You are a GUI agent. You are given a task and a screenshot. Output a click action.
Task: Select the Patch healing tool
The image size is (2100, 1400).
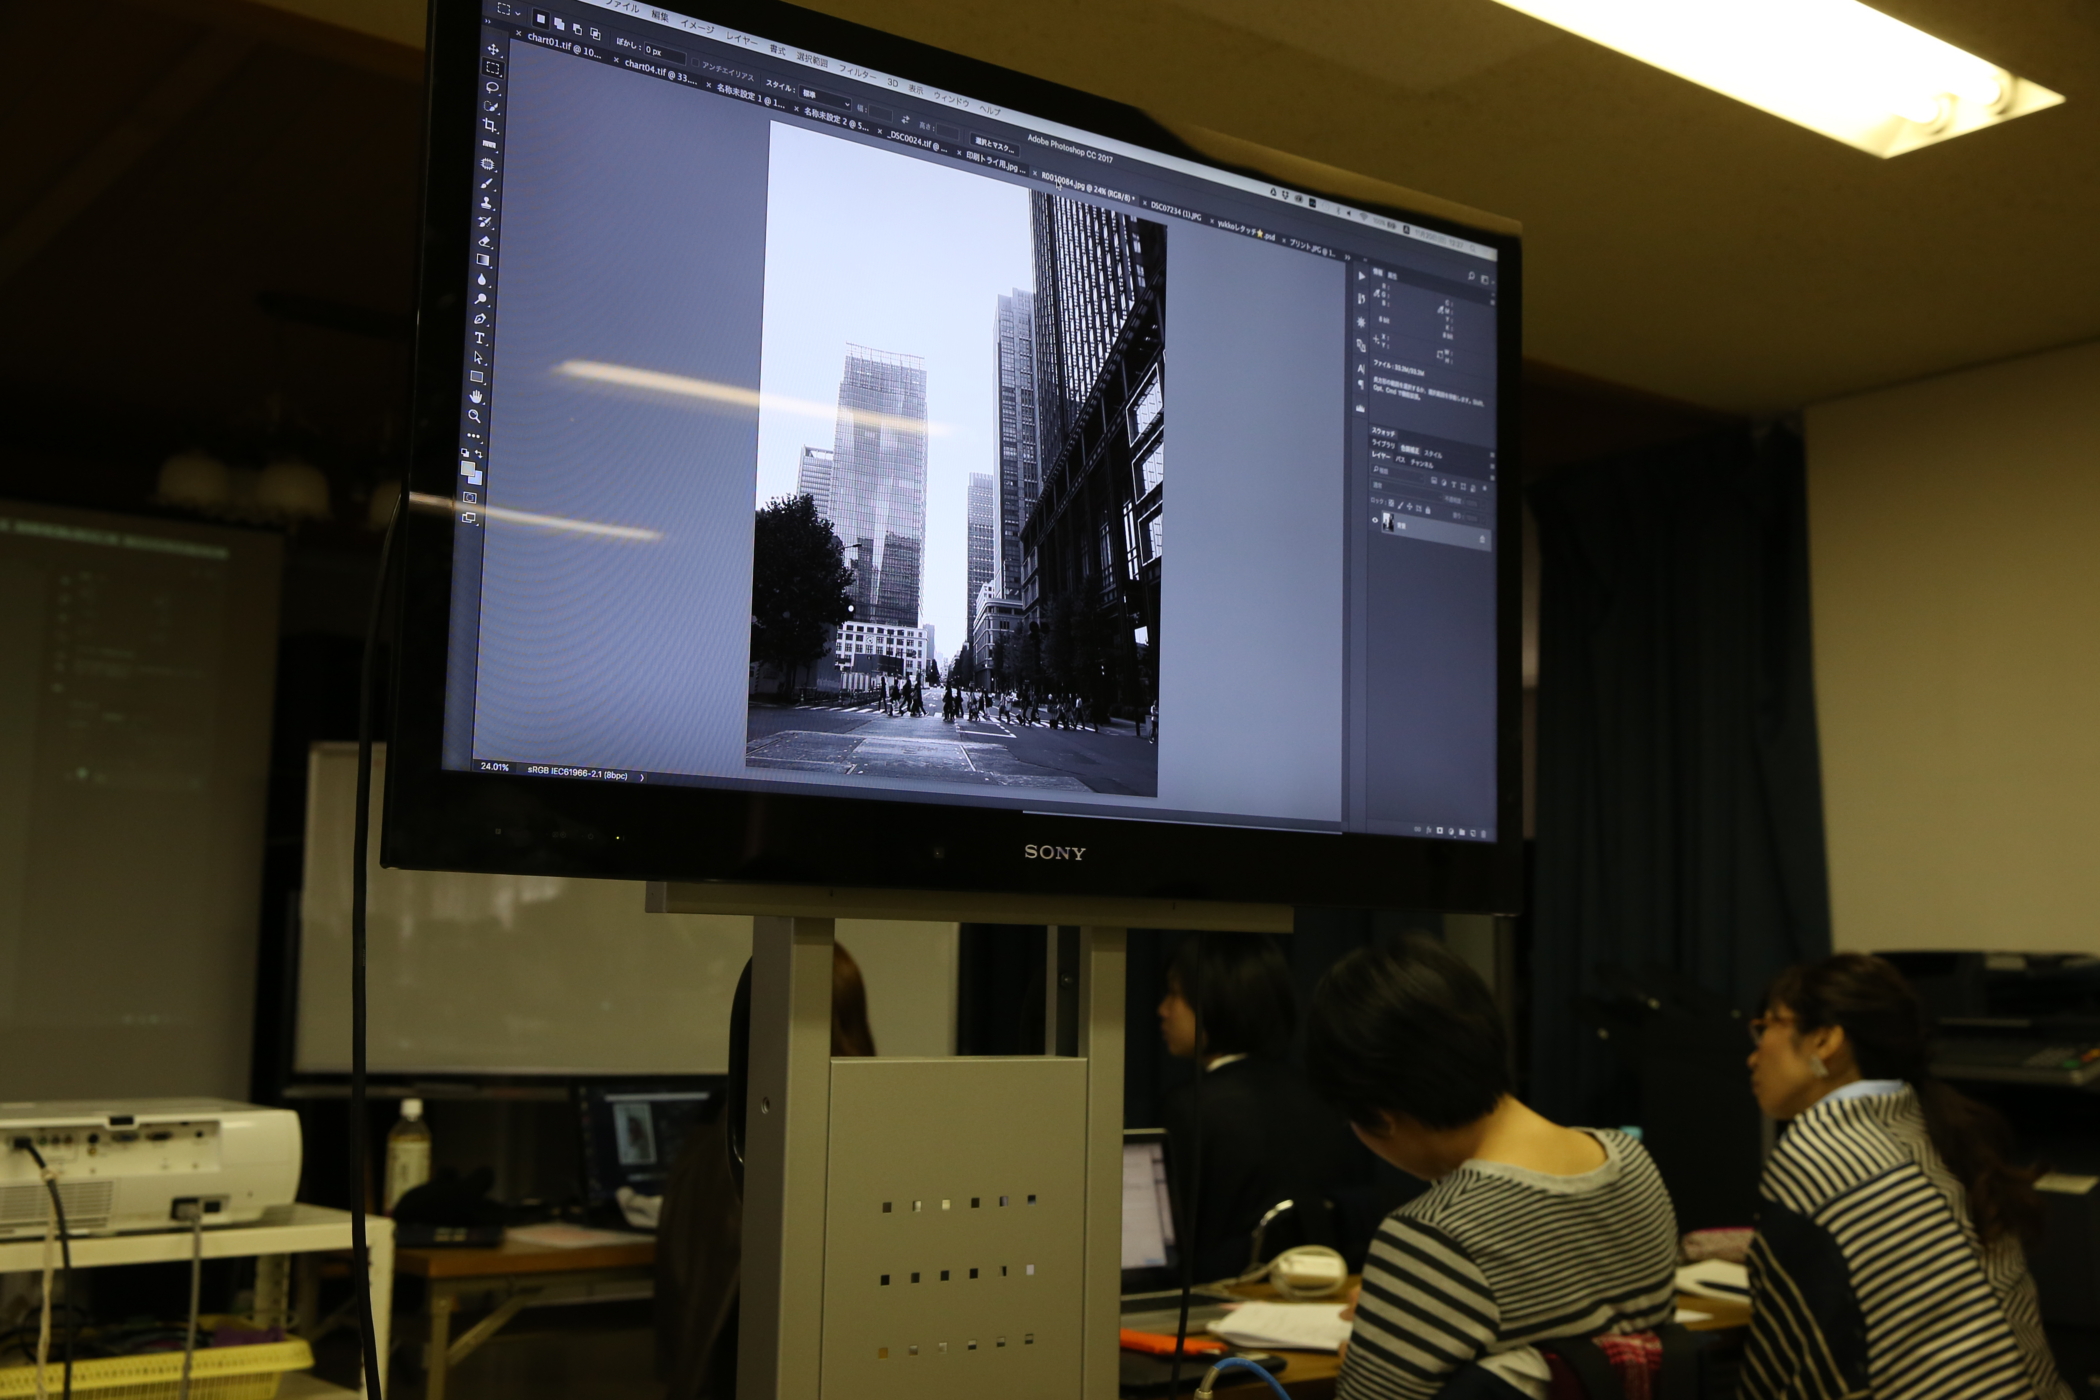pos(488,163)
